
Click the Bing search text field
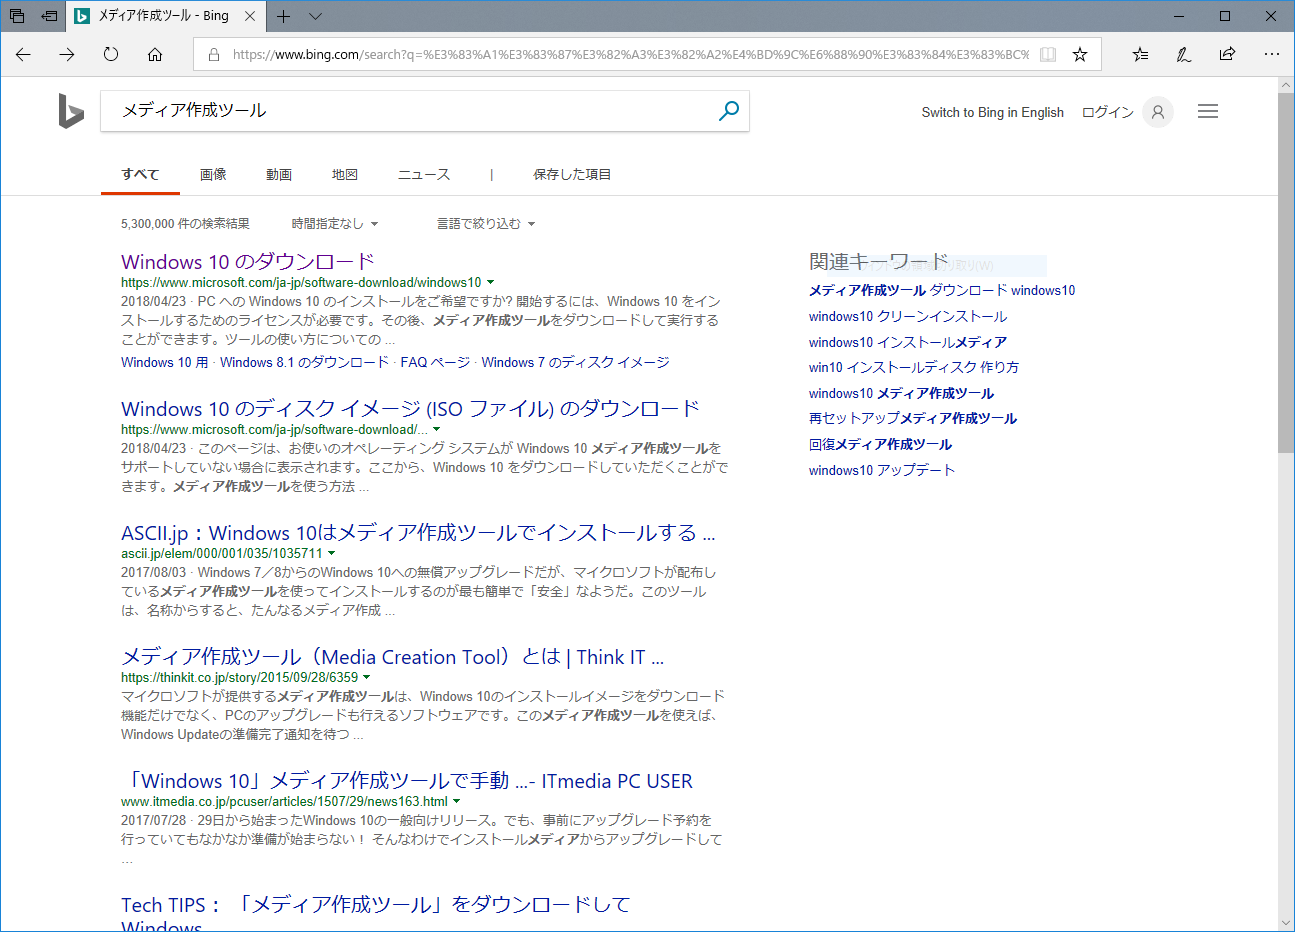410,111
